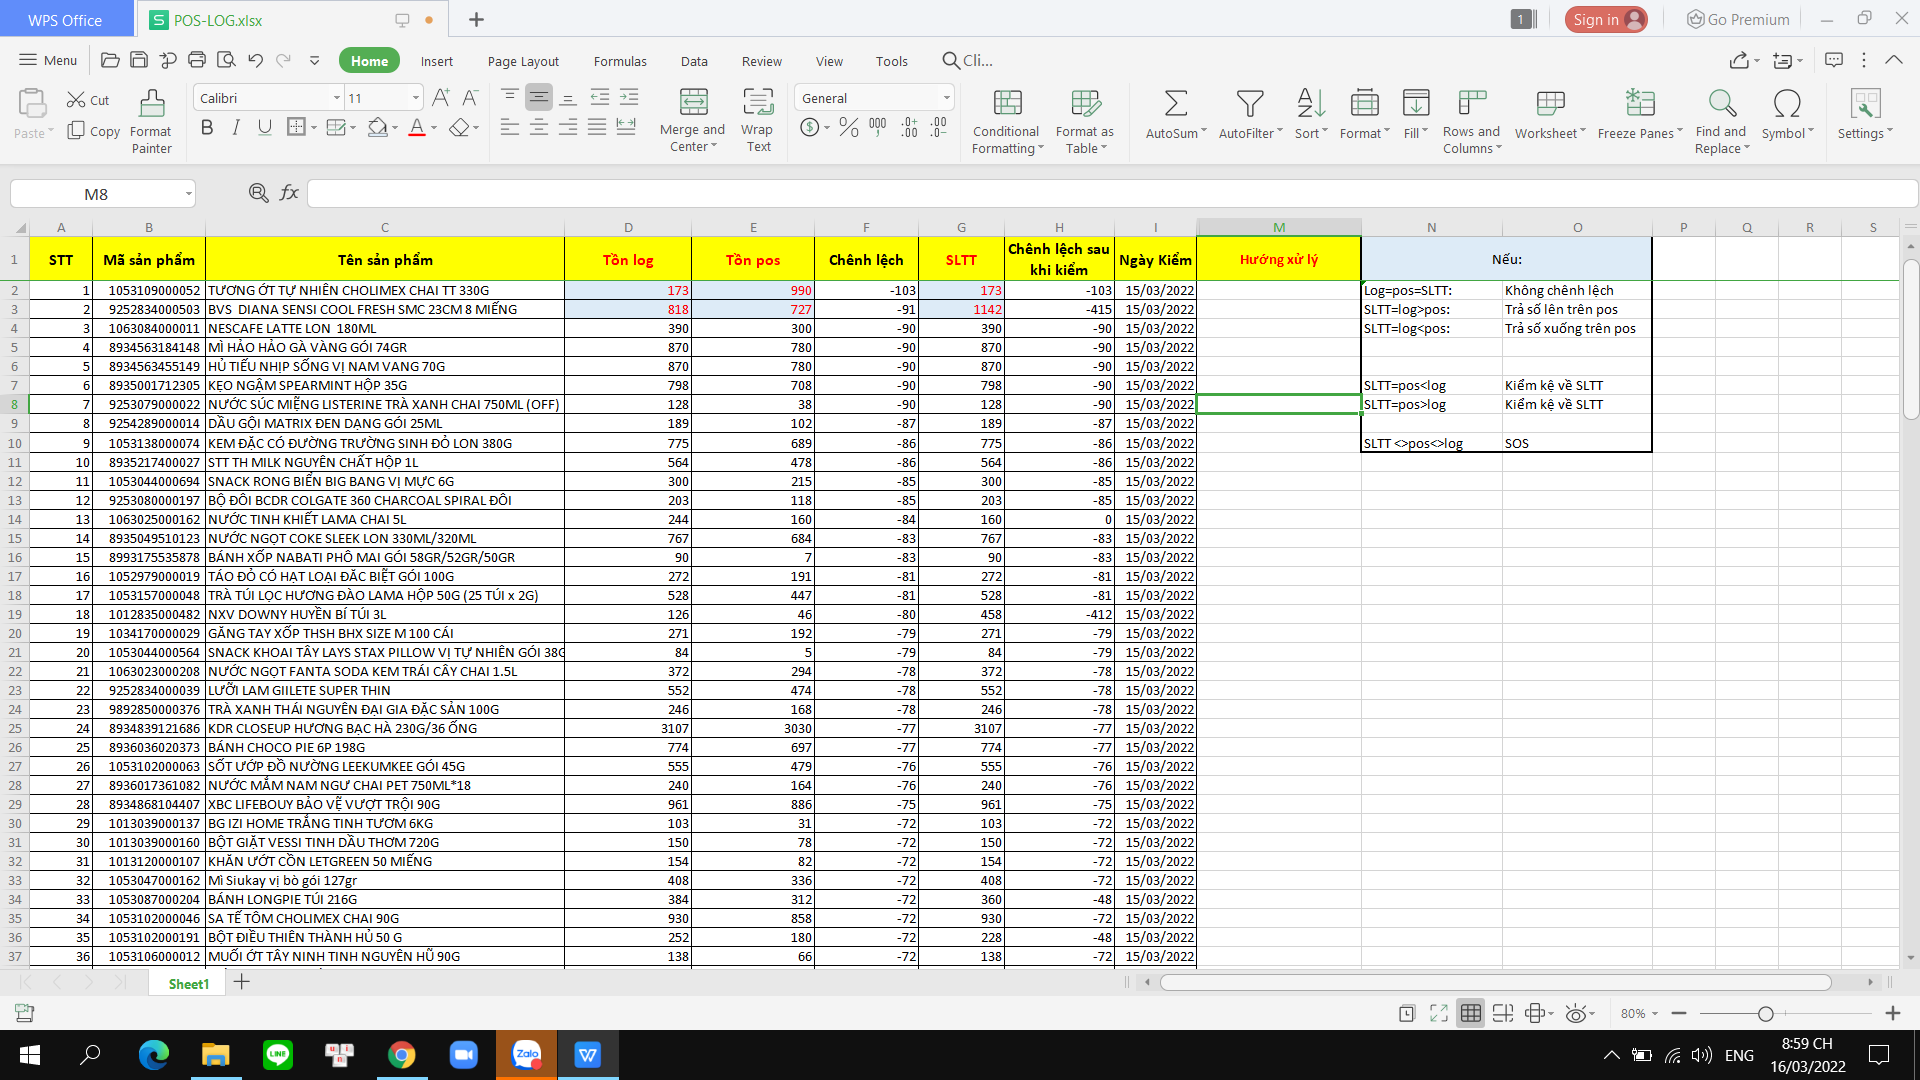
Task: Switch to the Formulas tab
Action: coord(619,61)
